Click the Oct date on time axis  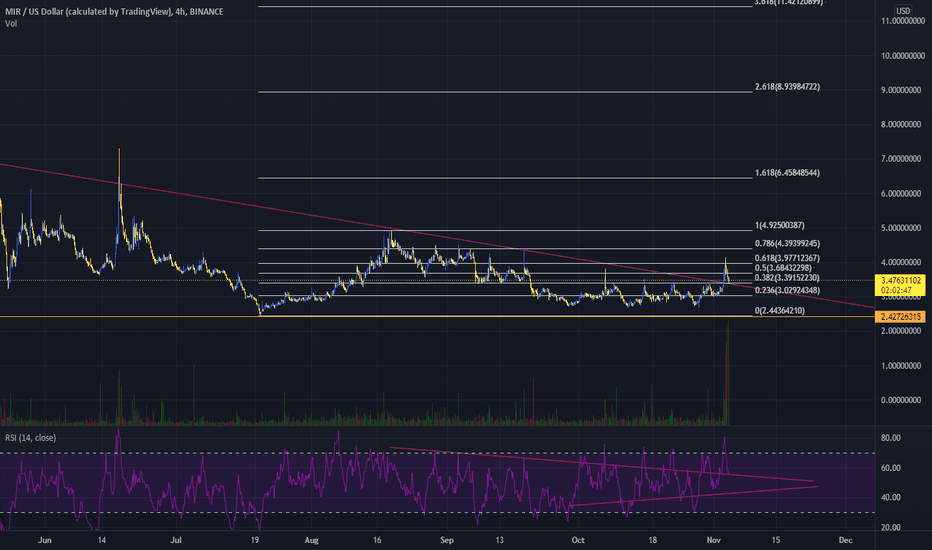(x=578, y=540)
